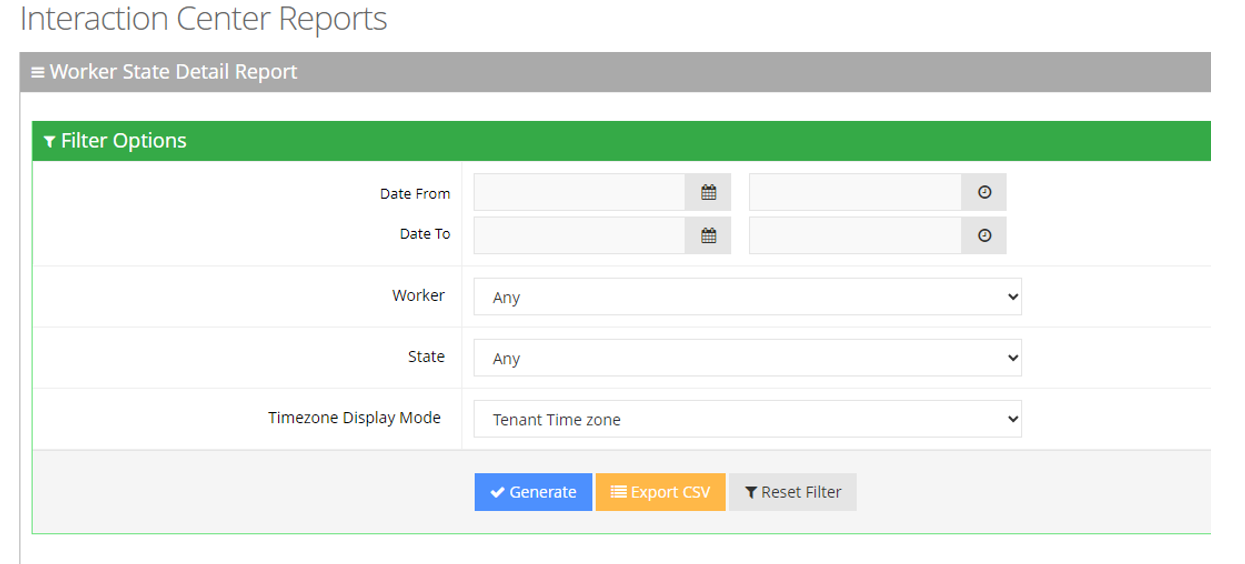The height and width of the screenshot is (564, 1245).
Task: Open the Date To calendar picker icon
Action: click(708, 236)
